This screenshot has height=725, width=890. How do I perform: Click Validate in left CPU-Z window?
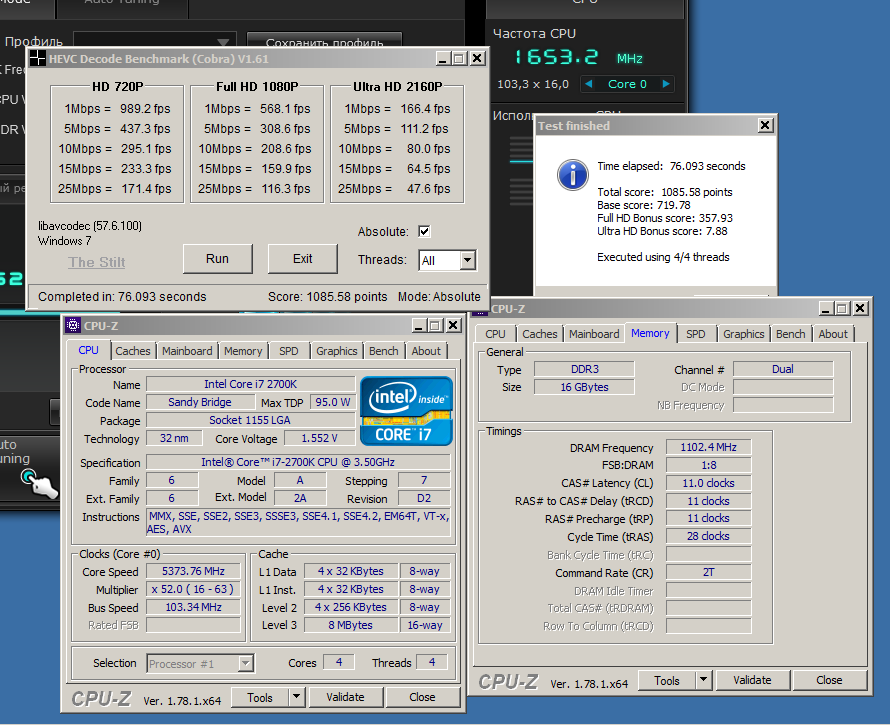345,697
